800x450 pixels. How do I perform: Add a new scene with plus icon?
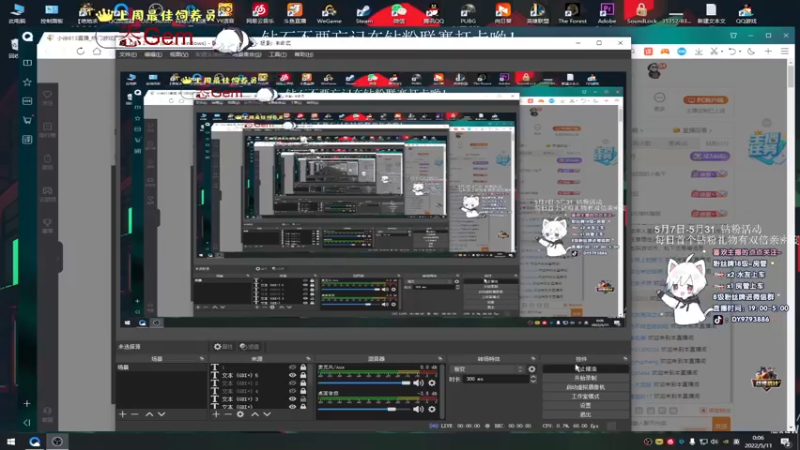122,414
